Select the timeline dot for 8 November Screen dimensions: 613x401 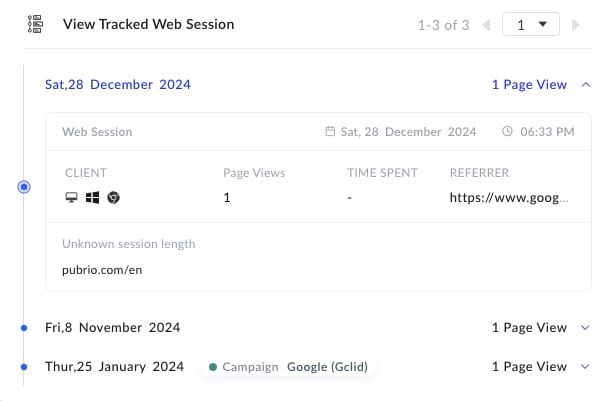tap(24, 327)
